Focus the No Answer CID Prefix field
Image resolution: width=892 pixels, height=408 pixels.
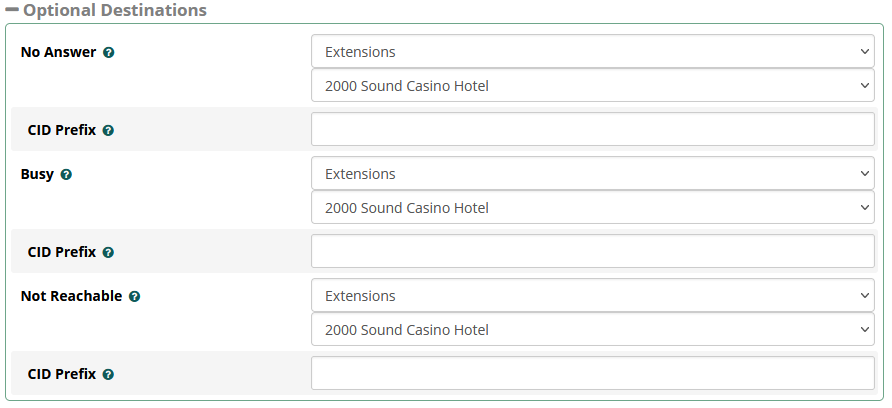(x=593, y=130)
